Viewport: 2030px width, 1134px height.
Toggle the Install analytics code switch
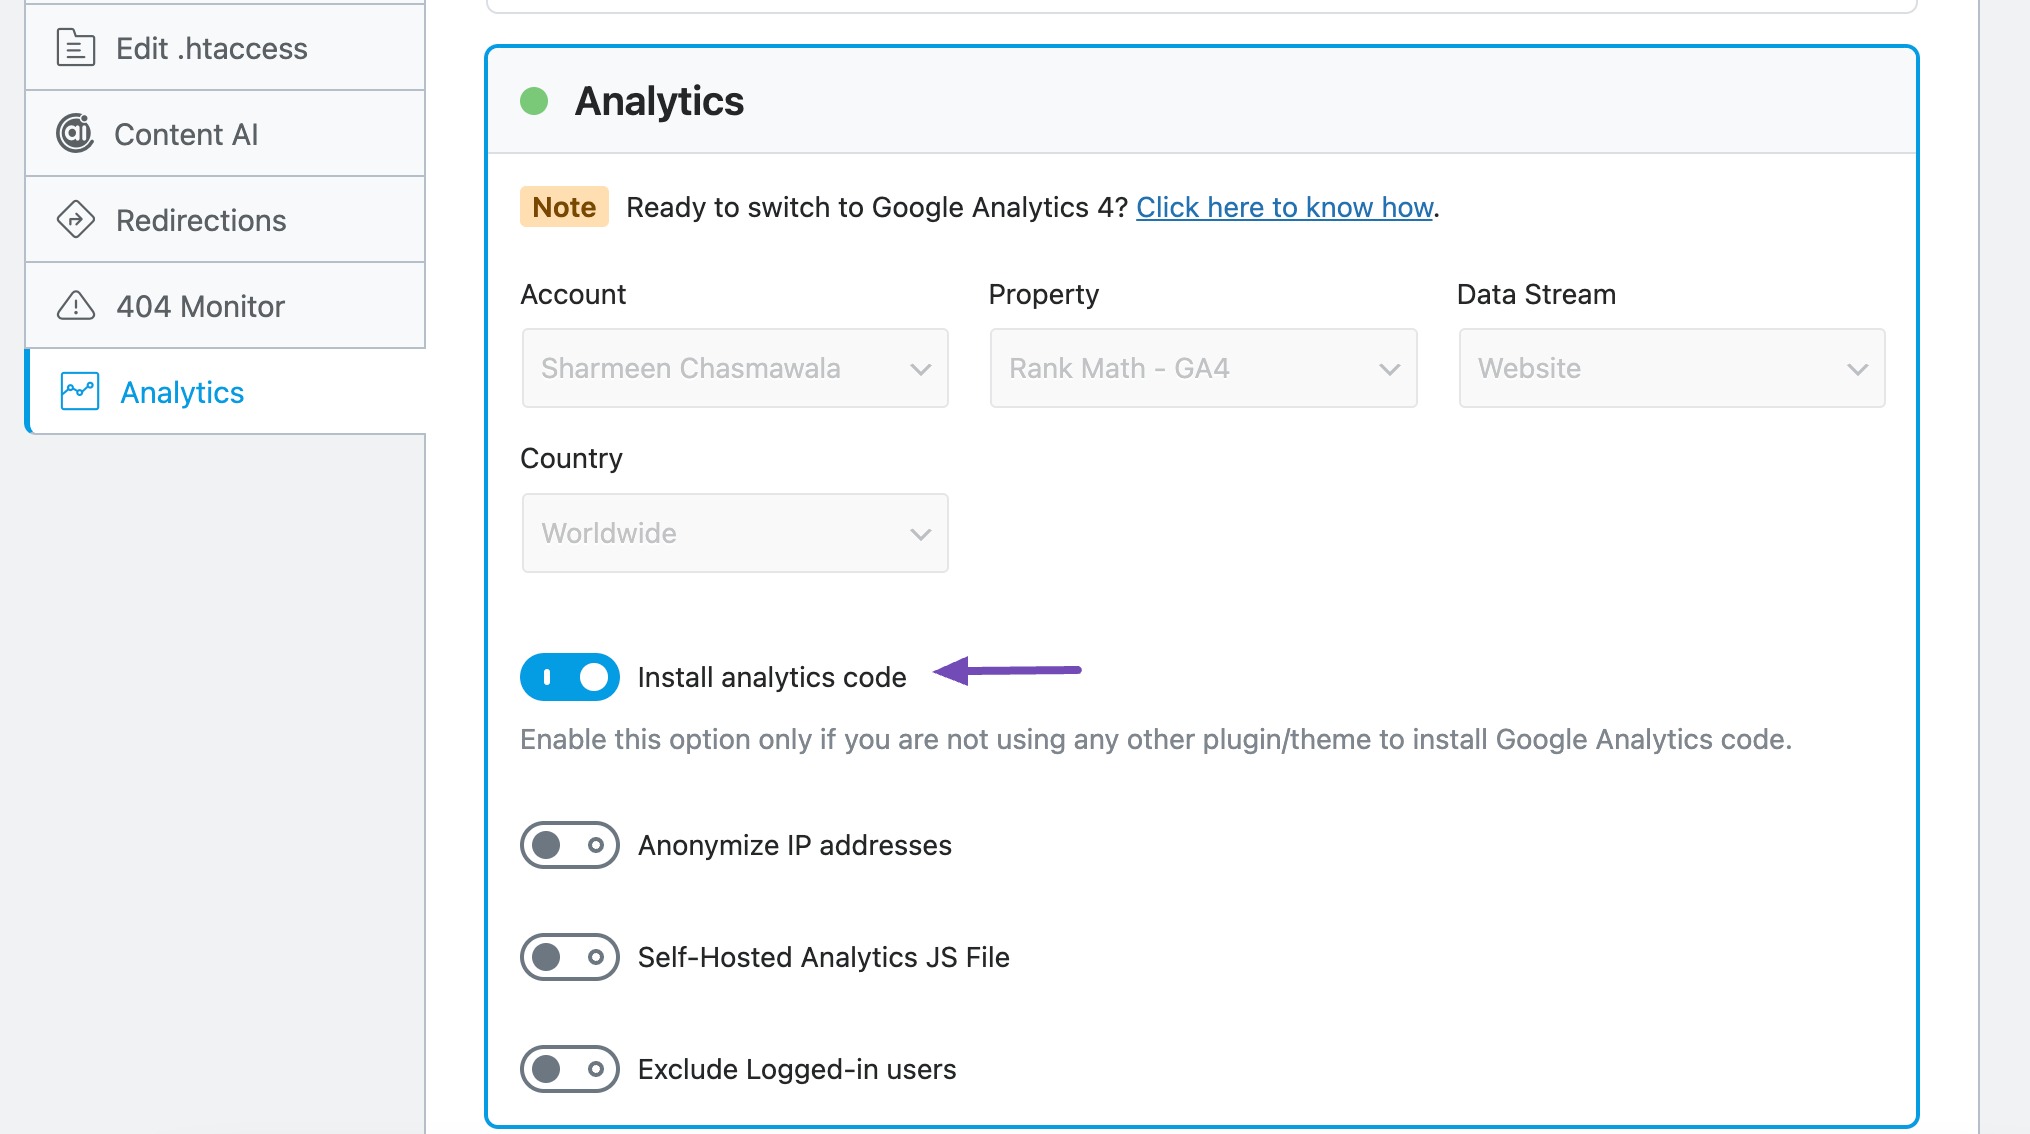pyautogui.click(x=569, y=676)
